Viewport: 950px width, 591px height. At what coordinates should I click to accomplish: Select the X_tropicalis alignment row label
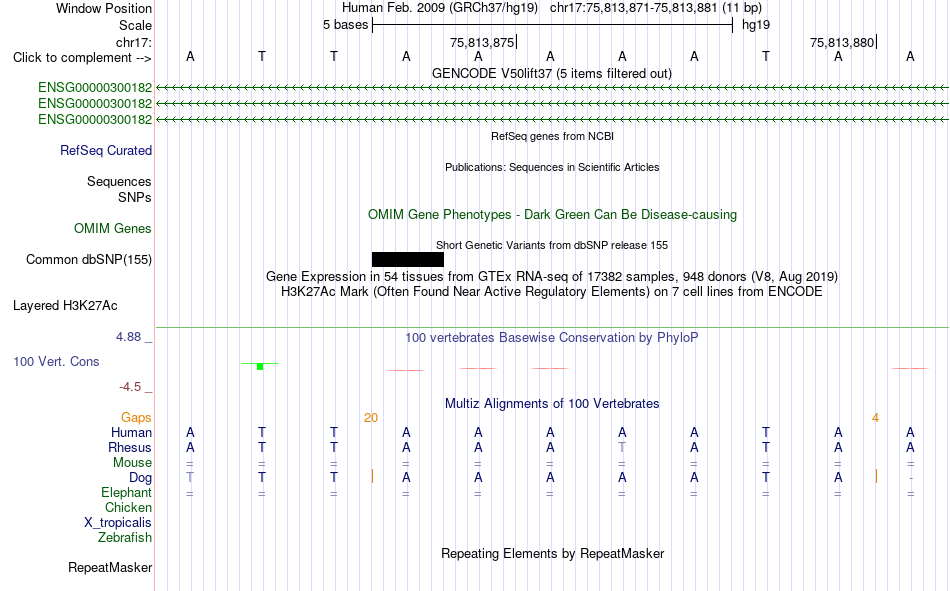pos(118,523)
